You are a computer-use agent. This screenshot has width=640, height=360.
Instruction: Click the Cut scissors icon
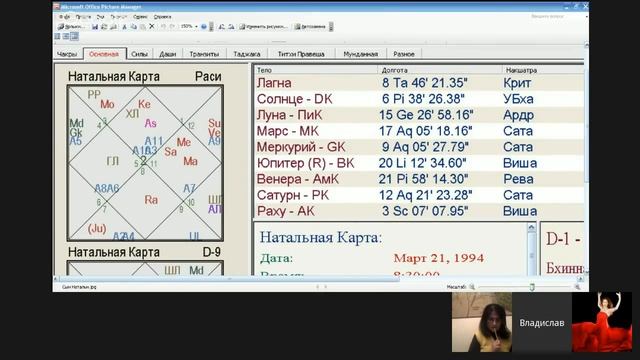(x=124, y=27)
